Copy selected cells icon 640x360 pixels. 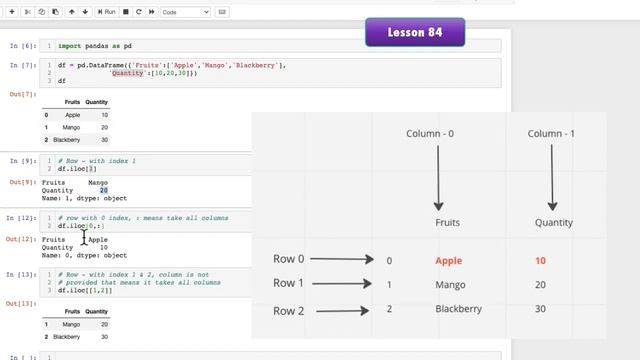(x=42, y=12)
